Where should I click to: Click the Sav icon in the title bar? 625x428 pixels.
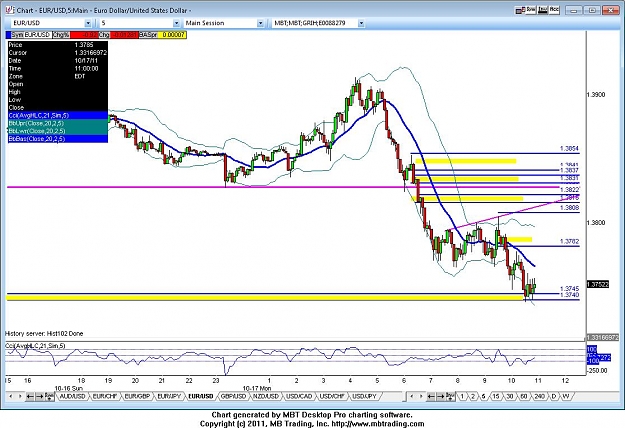point(531,10)
